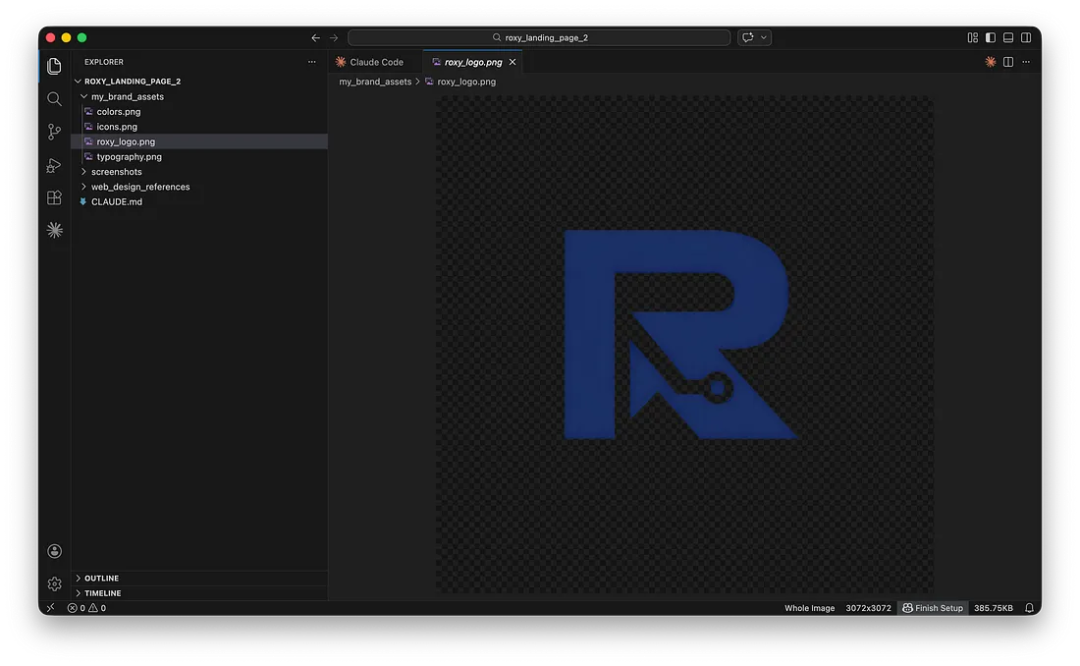Viewport: 1080px width, 666px height.
Task: Open the Run and Debug view
Action: point(54,165)
